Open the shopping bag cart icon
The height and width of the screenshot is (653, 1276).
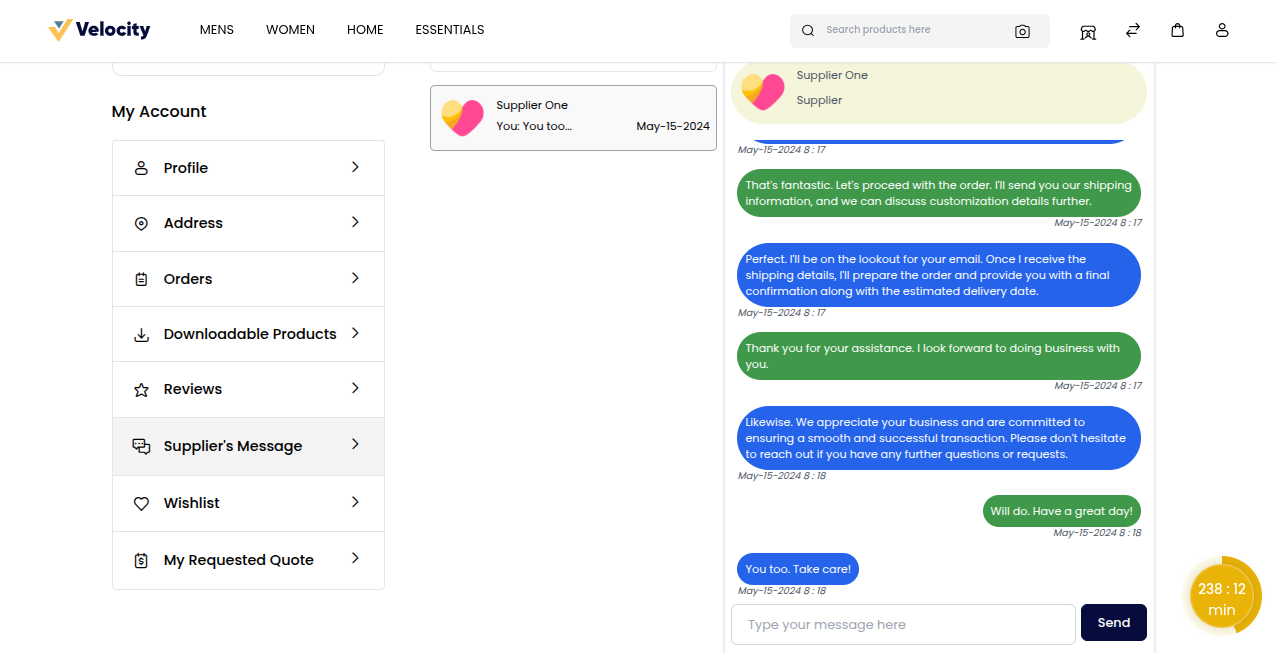(x=1178, y=30)
